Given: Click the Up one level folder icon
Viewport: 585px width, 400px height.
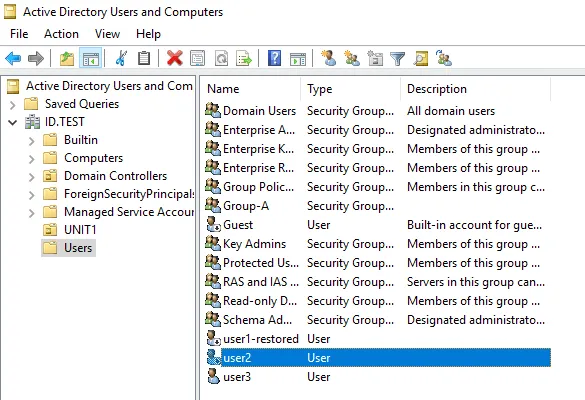Looking at the screenshot, I should [67, 58].
